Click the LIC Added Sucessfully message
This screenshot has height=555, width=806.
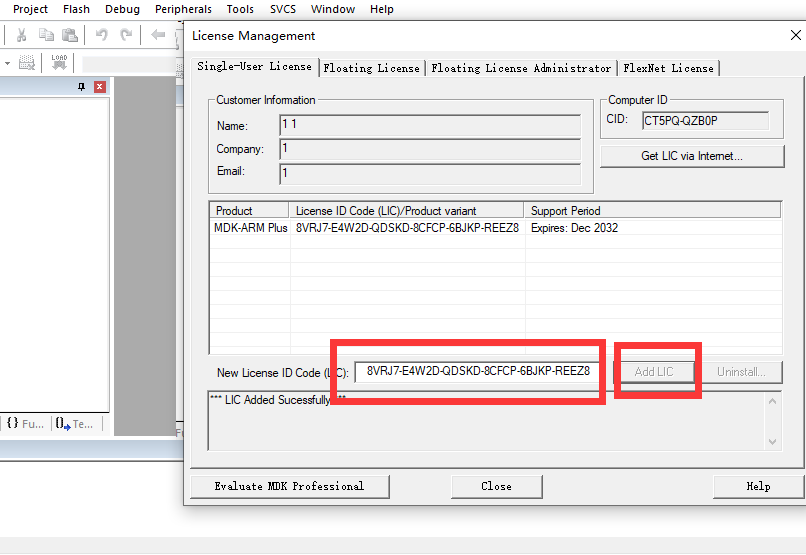click(278, 400)
